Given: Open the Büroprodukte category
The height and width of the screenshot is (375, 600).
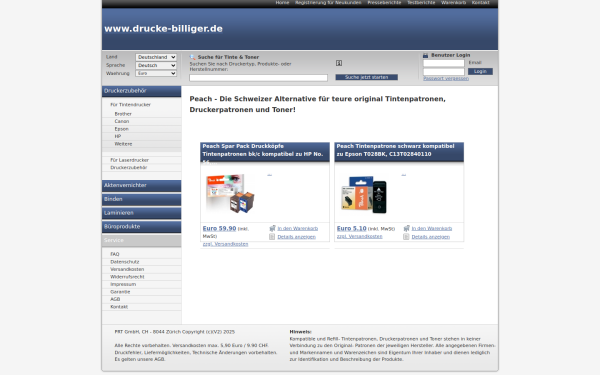Looking at the screenshot, I should (142, 227).
